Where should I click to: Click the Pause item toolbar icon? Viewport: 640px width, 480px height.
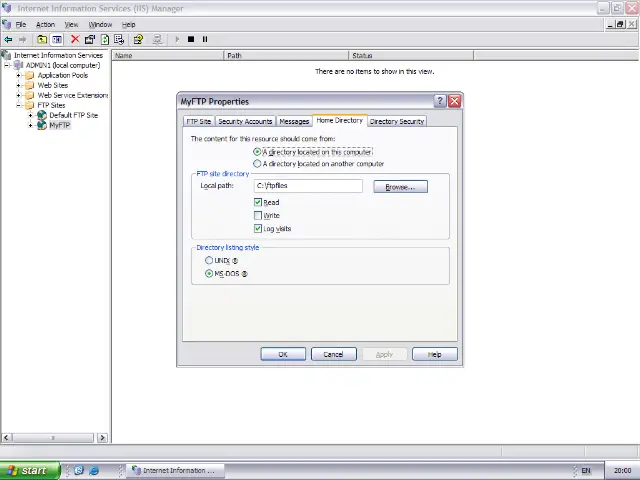[205, 39]
